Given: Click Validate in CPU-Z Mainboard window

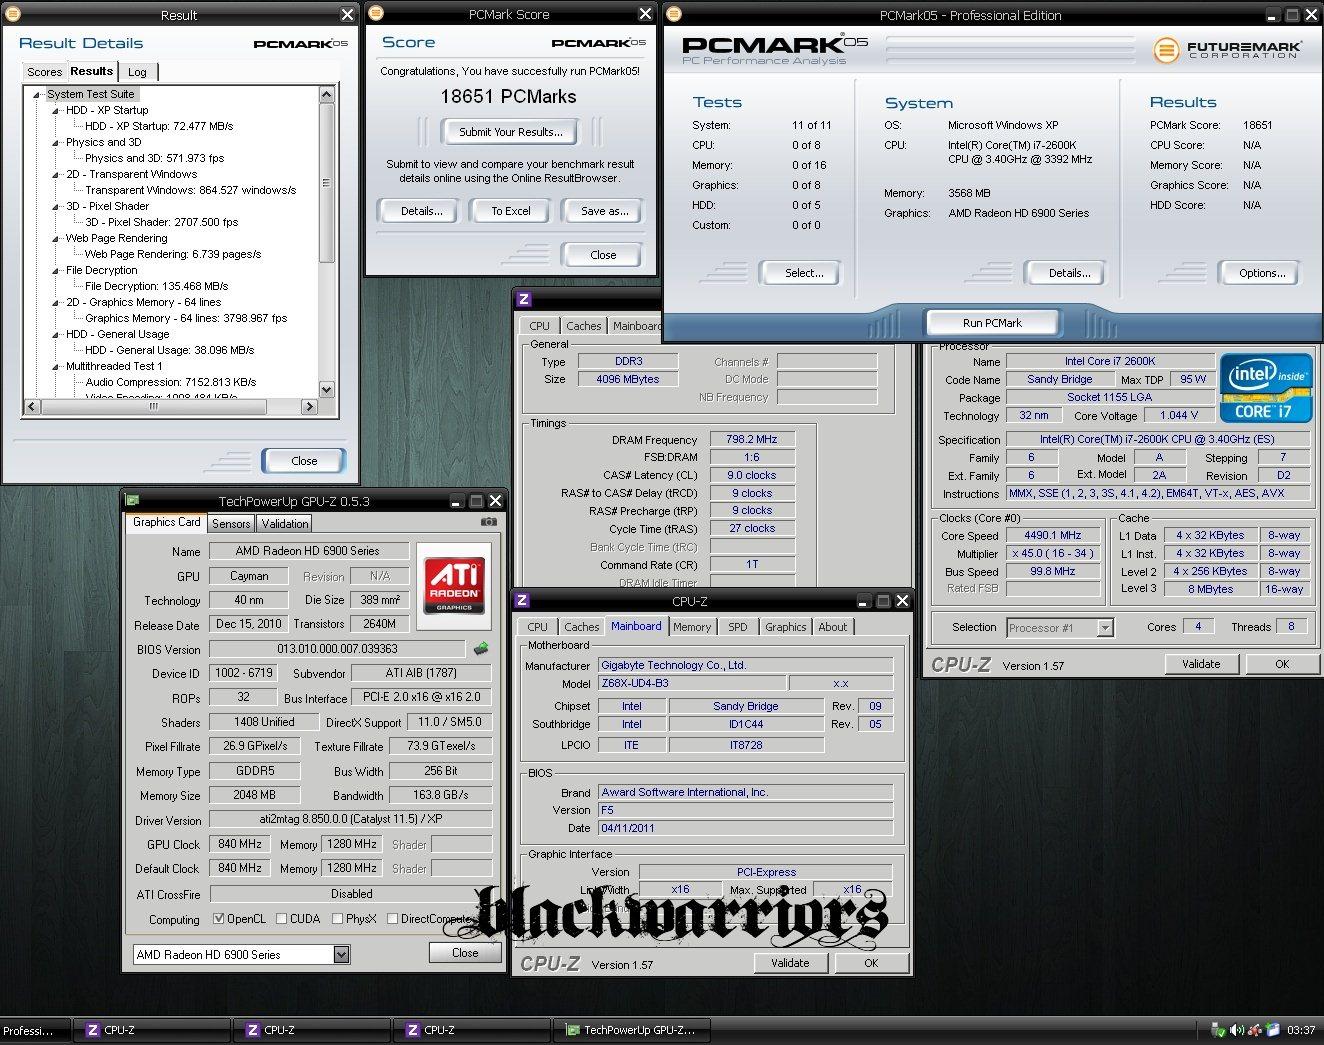Looking at the screenshot, I should (x=790, y=963).
